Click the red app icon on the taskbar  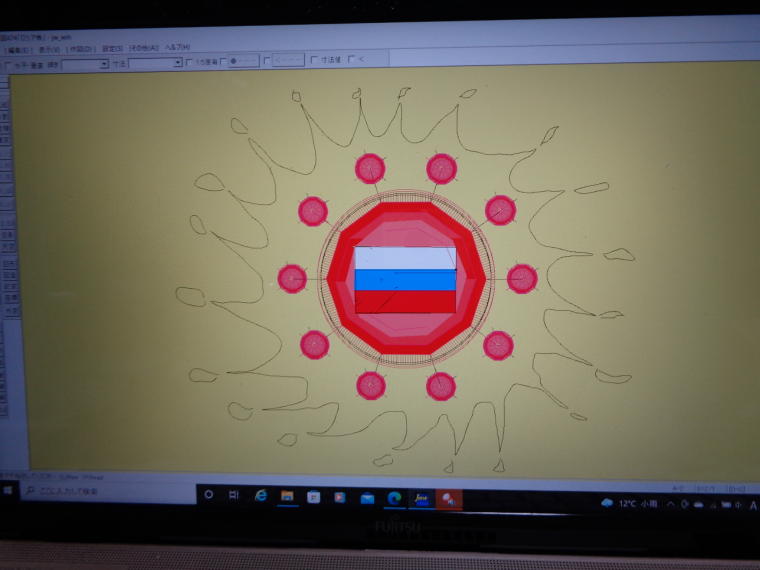tap(449, 499)
